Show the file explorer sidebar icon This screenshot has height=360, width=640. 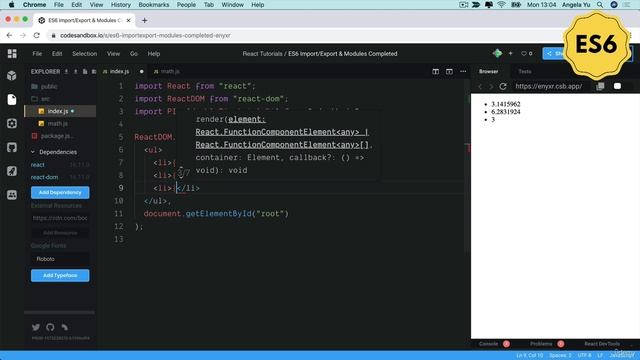pyautogui.click(x=12, y=100)
